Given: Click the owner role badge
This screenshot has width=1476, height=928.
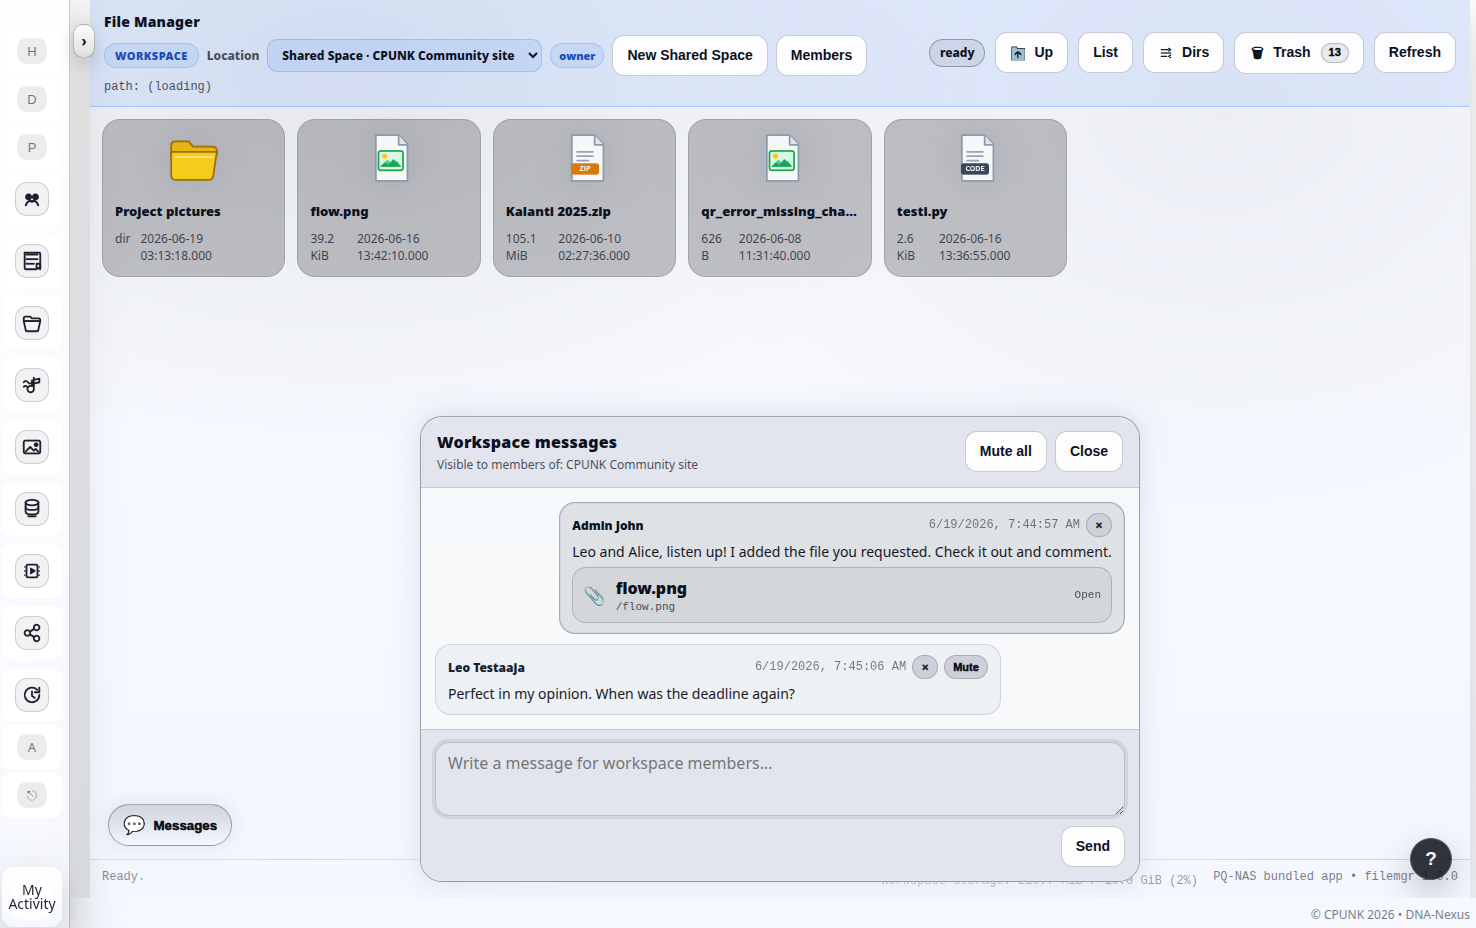Looking at the screenshot, I should pos(577,56).
